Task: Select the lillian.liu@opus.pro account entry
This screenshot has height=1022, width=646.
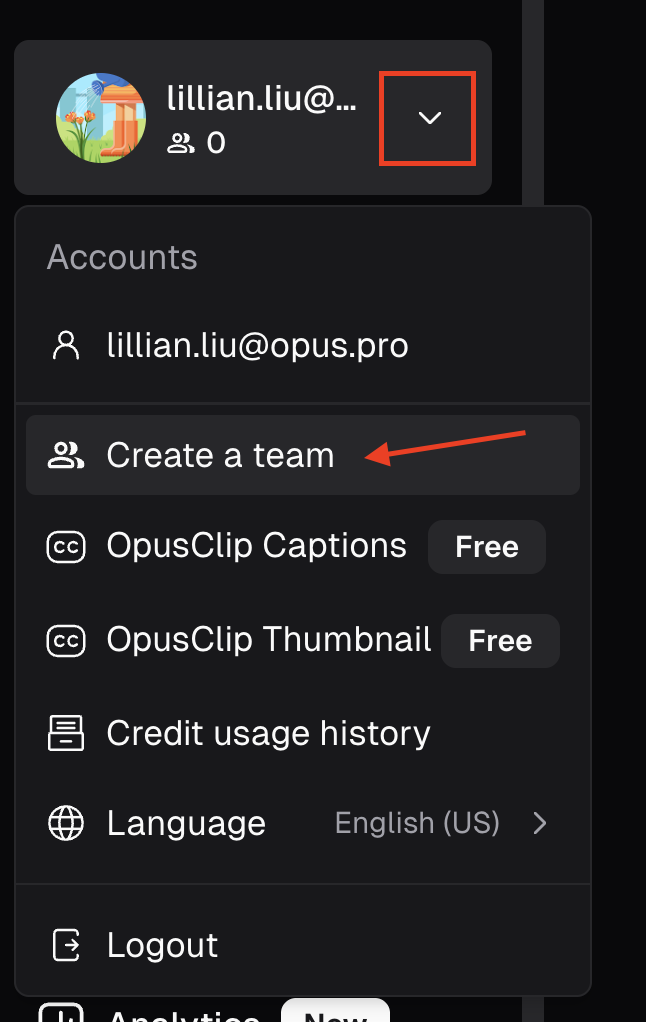Action: click(303, 345)
